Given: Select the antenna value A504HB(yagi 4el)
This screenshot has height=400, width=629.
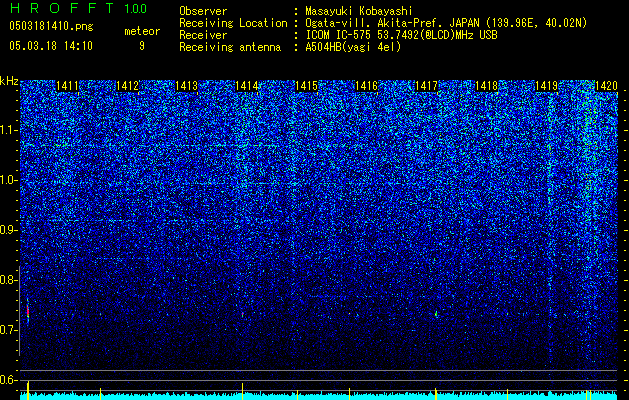Looking at the screenshot, I should (353, 47).
